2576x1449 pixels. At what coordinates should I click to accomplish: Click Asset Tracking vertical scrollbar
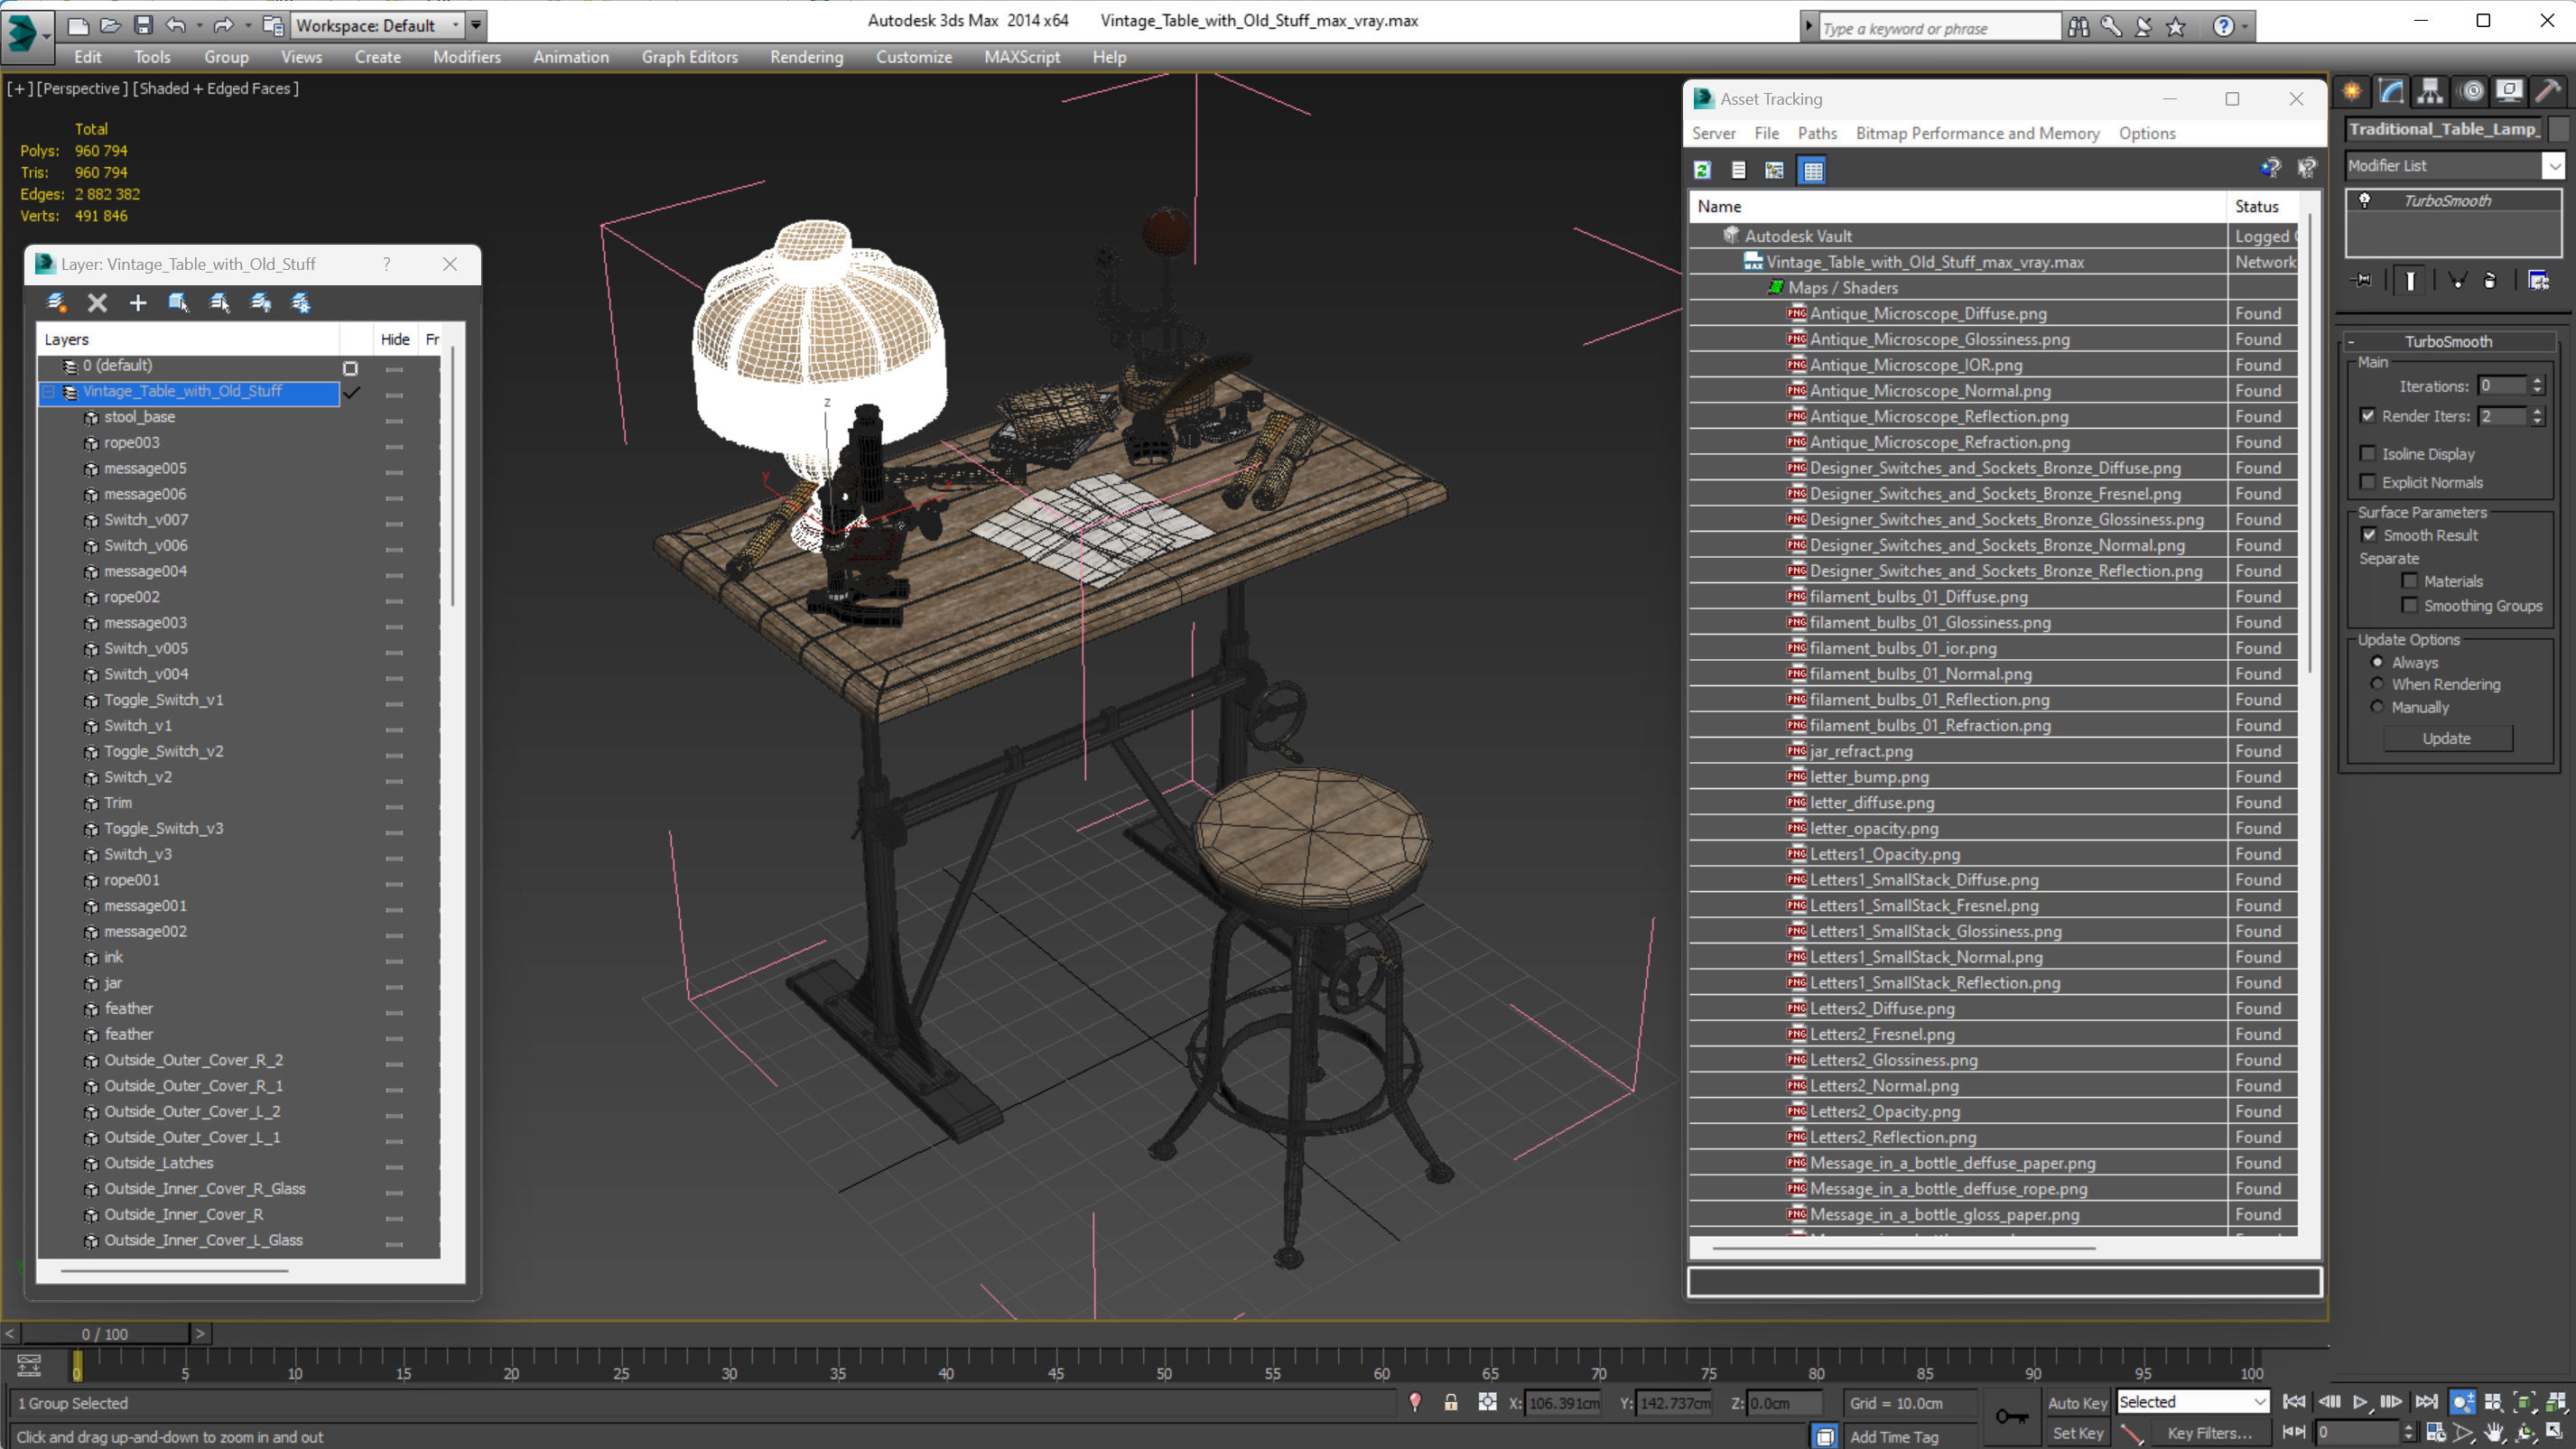(2309, 445)
